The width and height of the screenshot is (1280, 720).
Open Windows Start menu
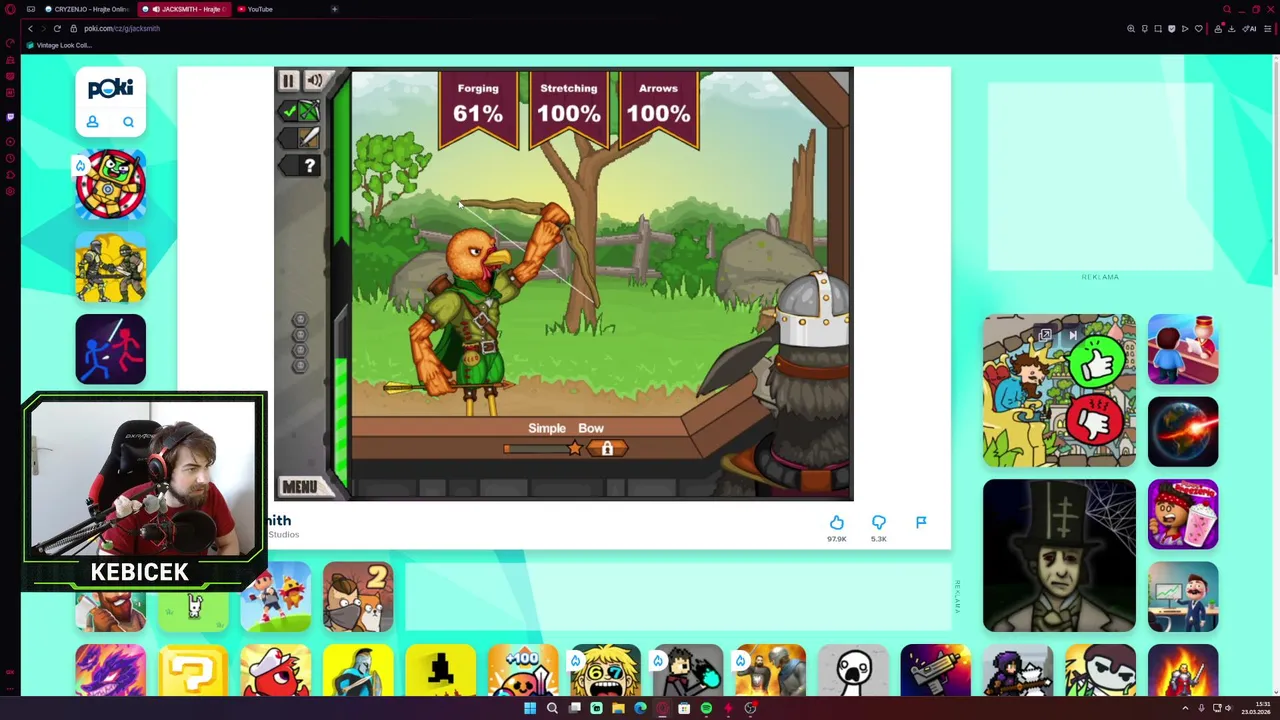pyautogui.click(x=530, y=708)
